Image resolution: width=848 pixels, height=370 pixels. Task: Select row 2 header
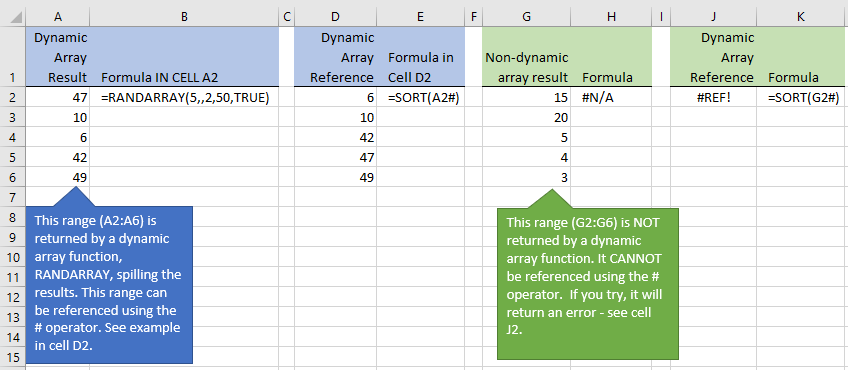click(x=13, y=97)
